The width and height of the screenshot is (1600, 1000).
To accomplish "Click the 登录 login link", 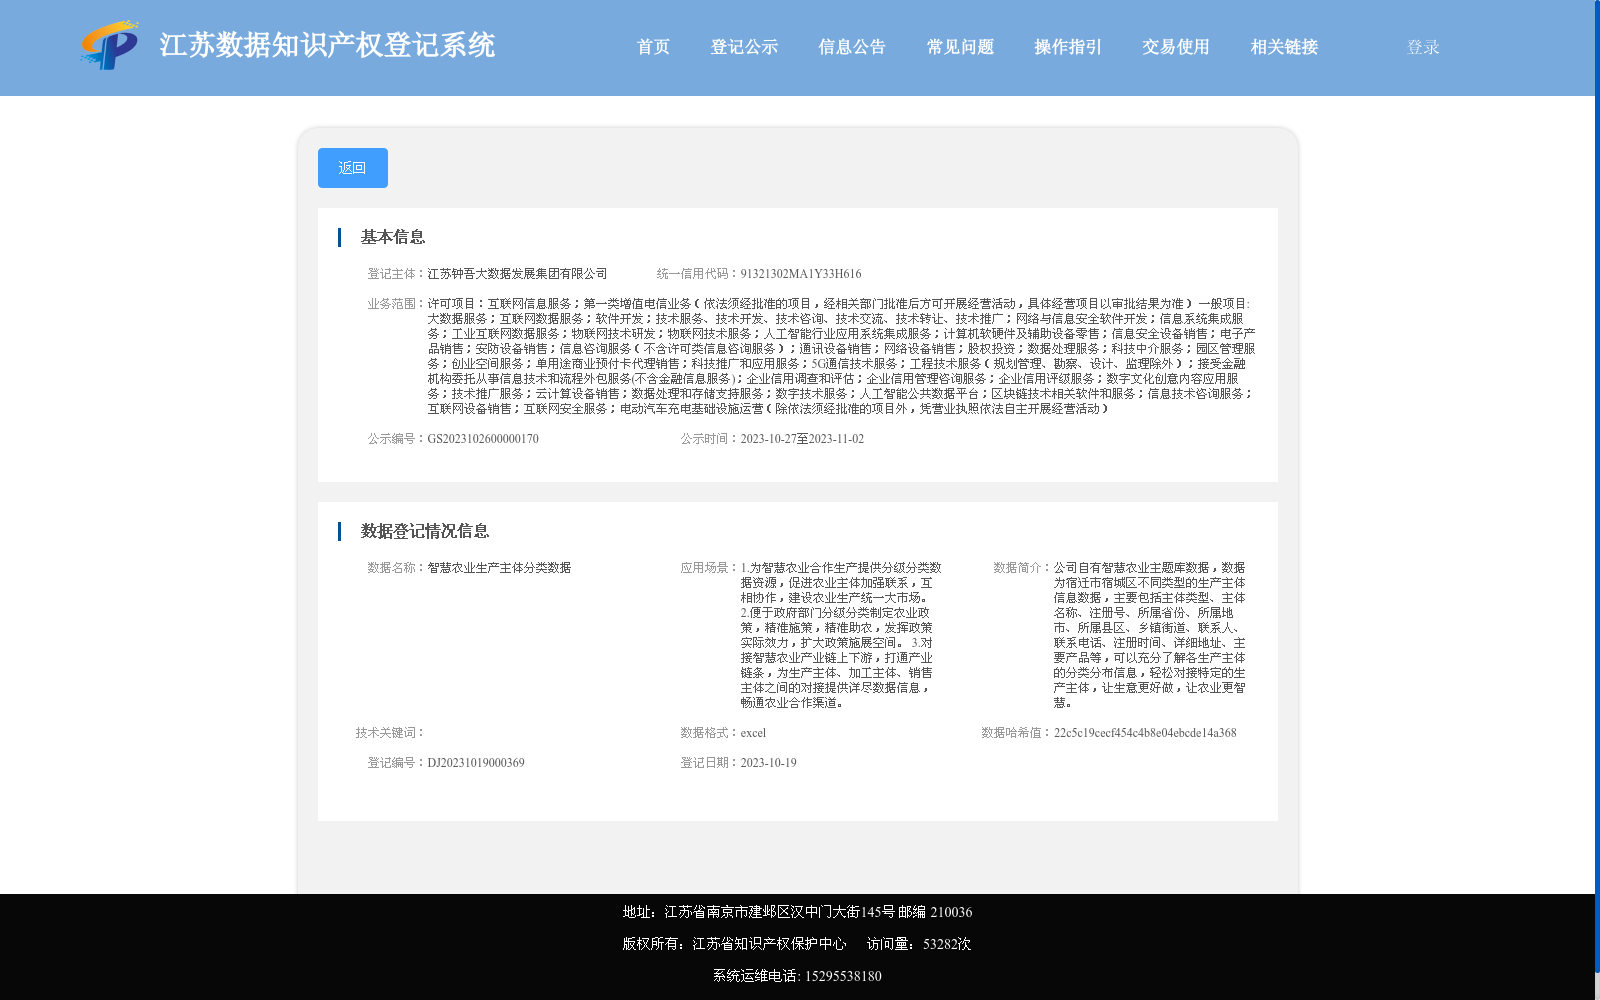I will [1423, 47].
